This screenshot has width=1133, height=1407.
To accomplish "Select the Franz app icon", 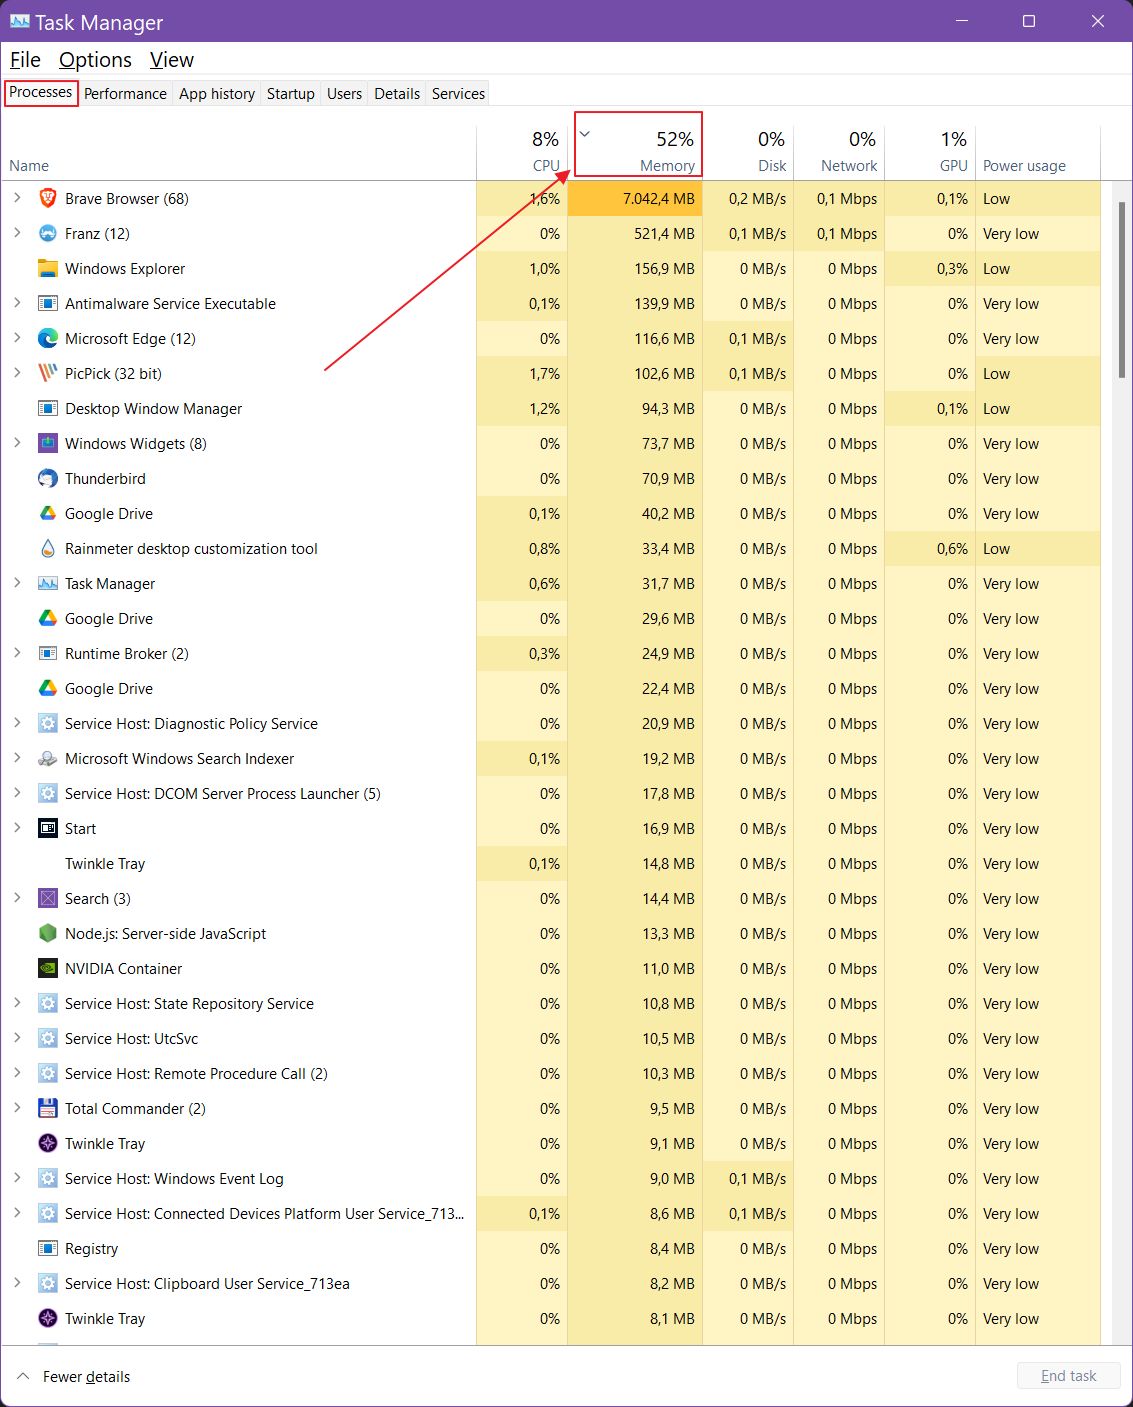I will [47, 233].
